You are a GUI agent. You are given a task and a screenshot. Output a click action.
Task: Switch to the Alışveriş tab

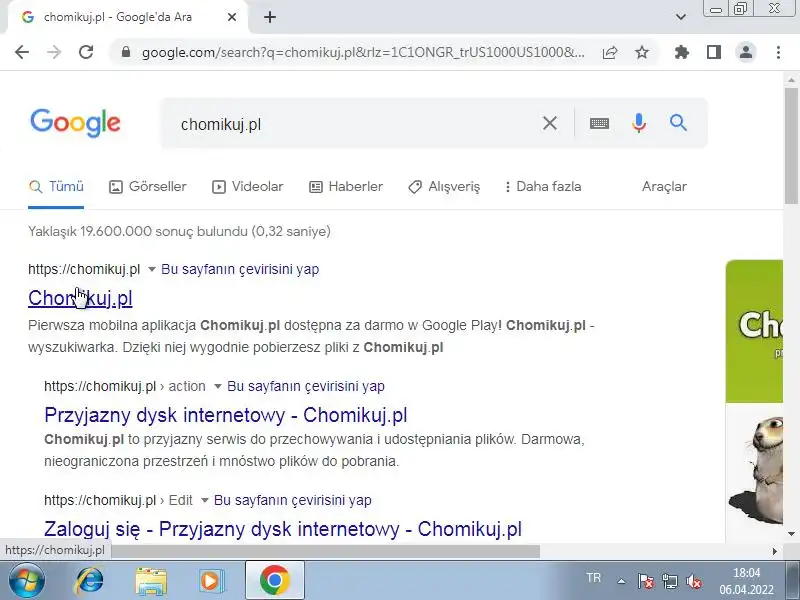[x=444, y=187]
